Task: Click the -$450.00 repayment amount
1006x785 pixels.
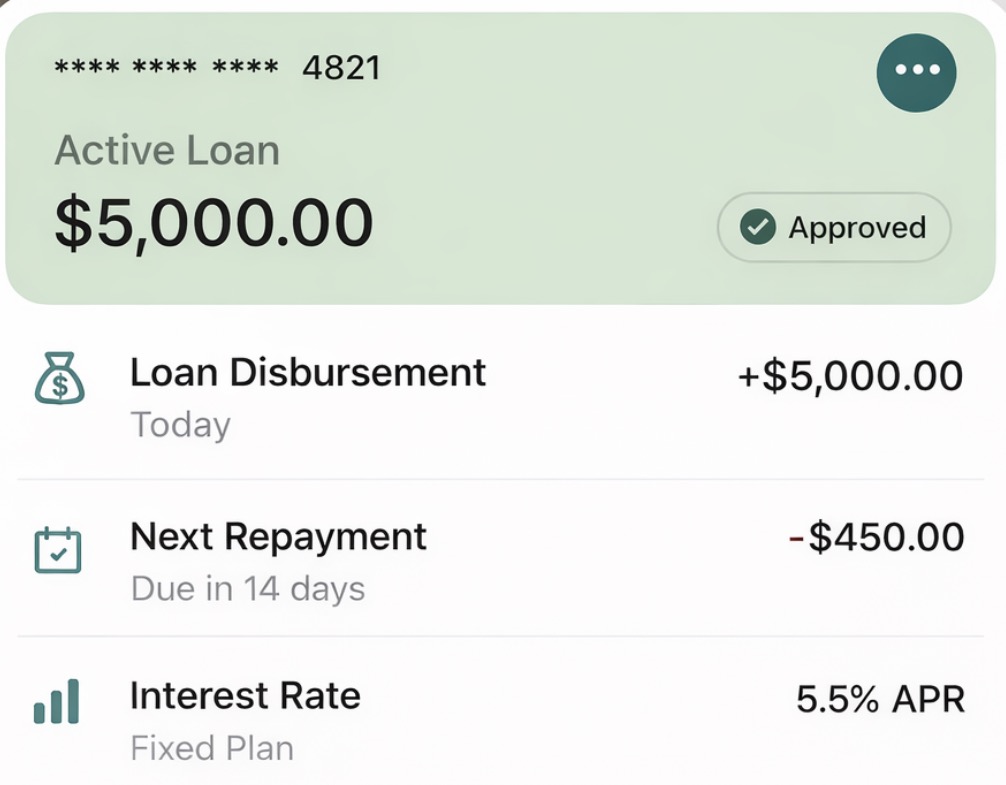Action: click(876, 537)
